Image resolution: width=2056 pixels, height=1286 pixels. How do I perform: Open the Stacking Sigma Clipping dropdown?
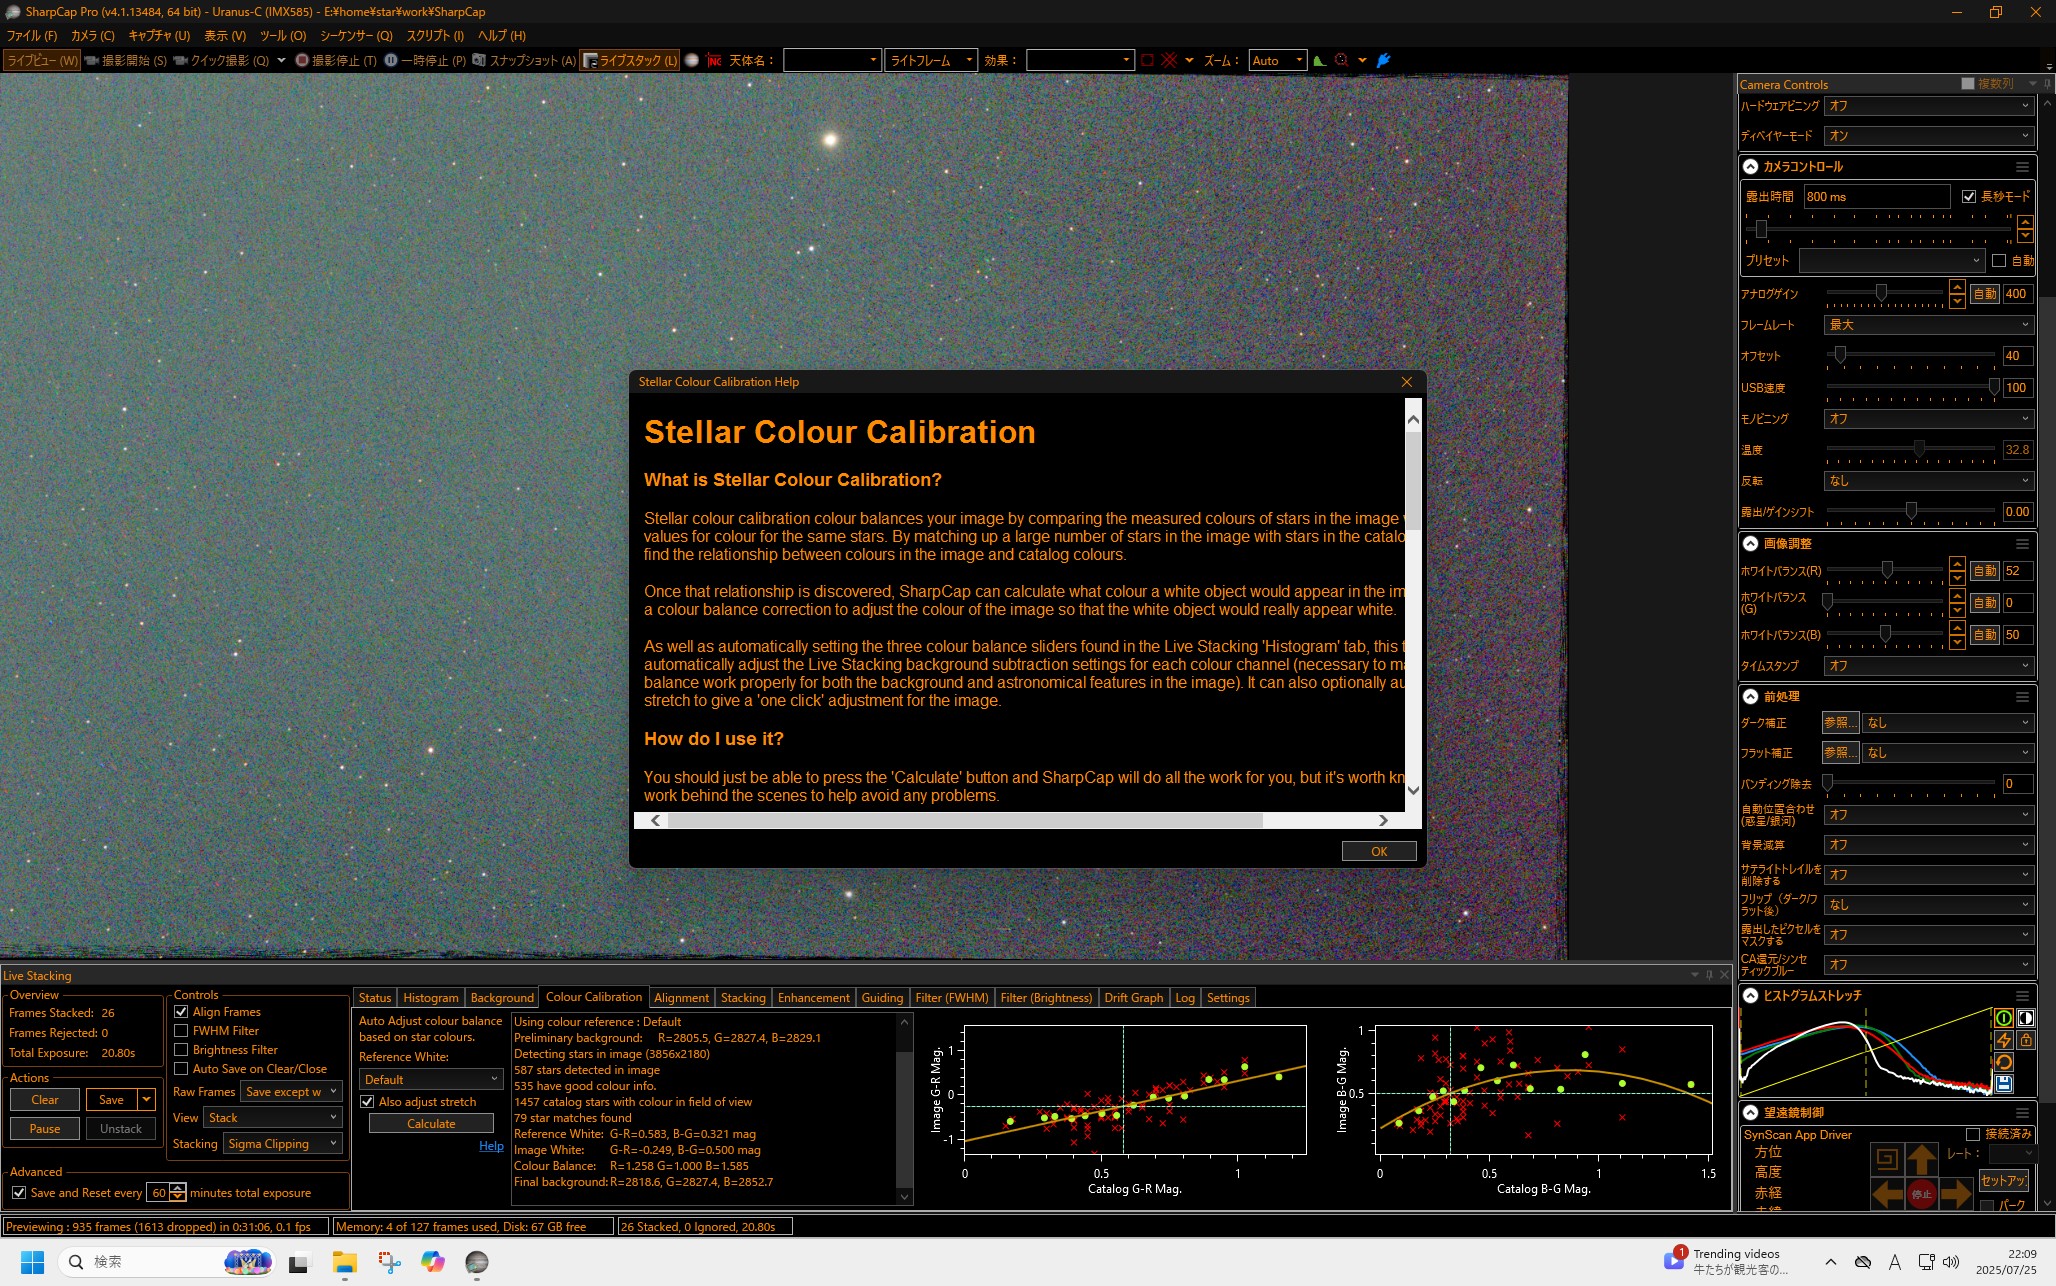pyautogui.click(x=283, y=1144)
